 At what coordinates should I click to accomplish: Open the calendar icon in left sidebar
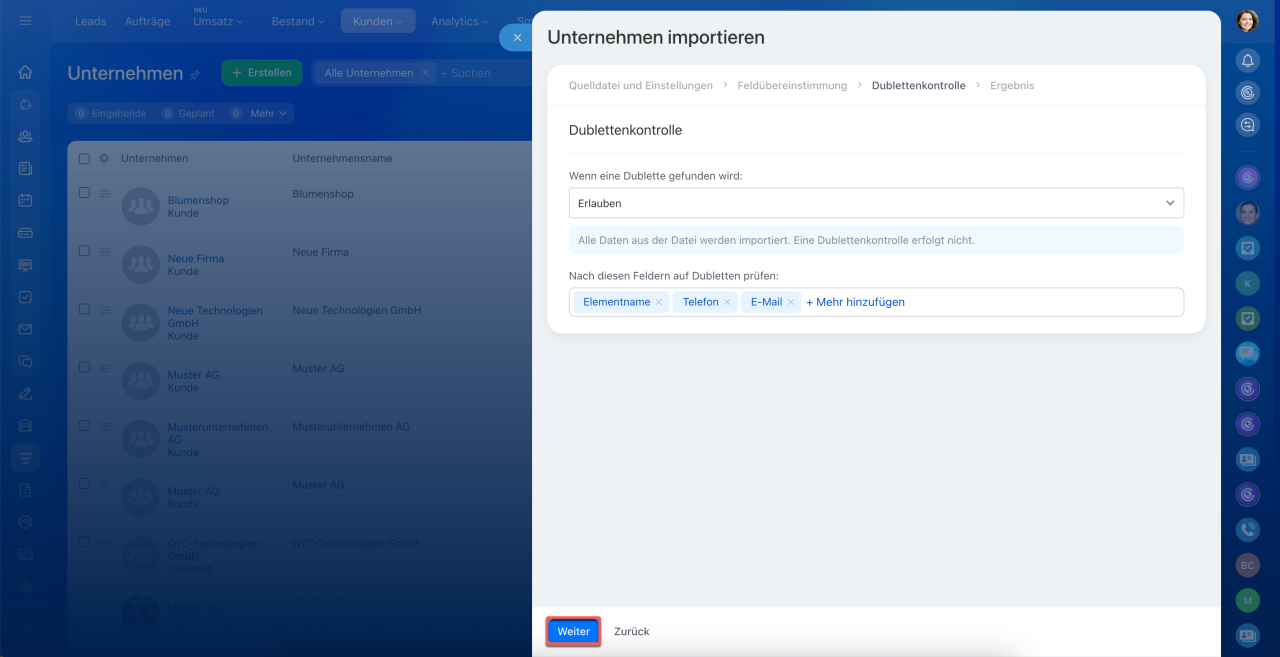point(25,200)
